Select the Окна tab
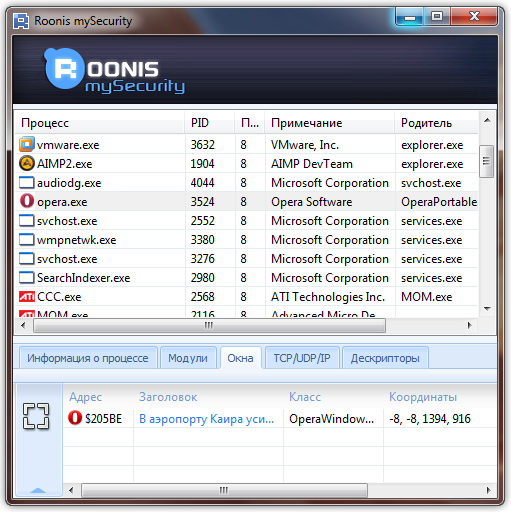This screenshot has width=511, height=512. (x=240, y=358)
